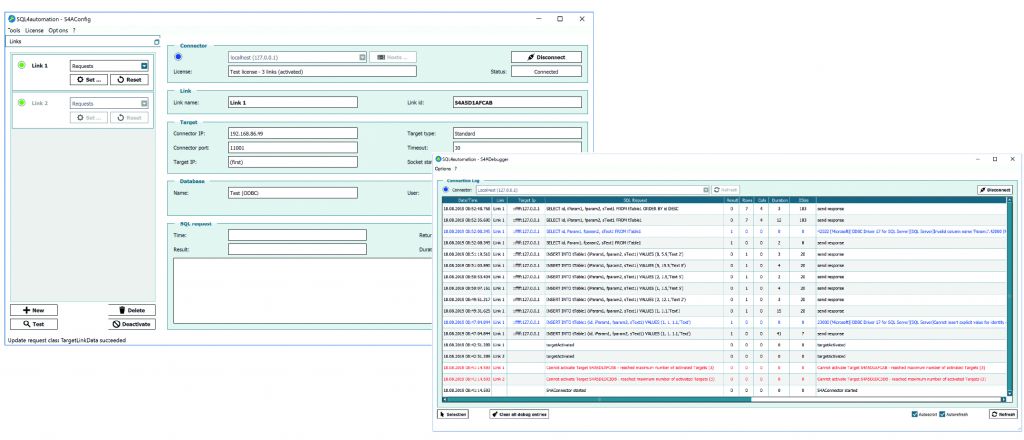Click the Target type field showing Standard
The image size is (1024, 440).
tap(517, 133)
